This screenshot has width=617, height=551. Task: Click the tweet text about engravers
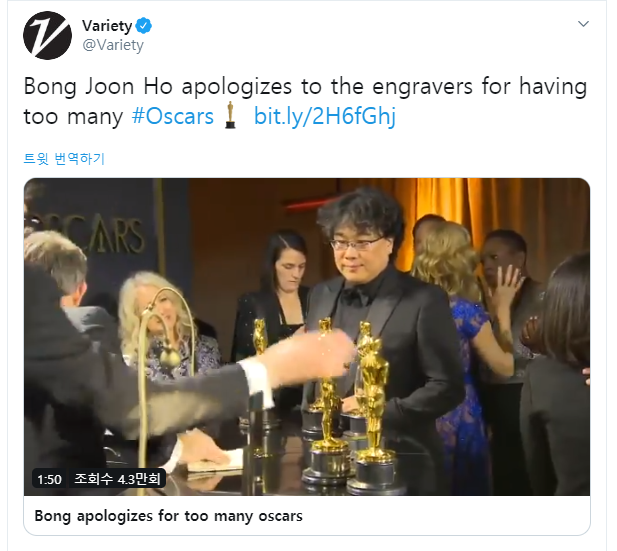point(305,102)
